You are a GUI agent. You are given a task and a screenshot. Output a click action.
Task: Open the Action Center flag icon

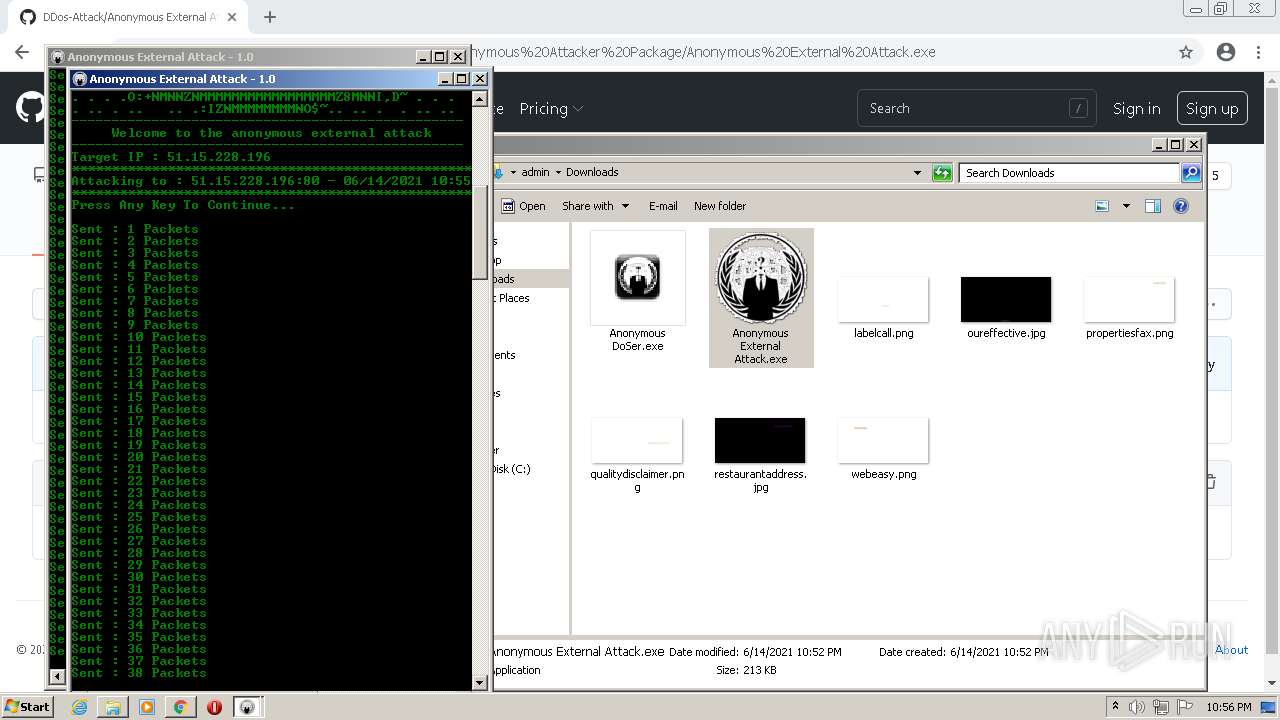(x=1184, y=707)
